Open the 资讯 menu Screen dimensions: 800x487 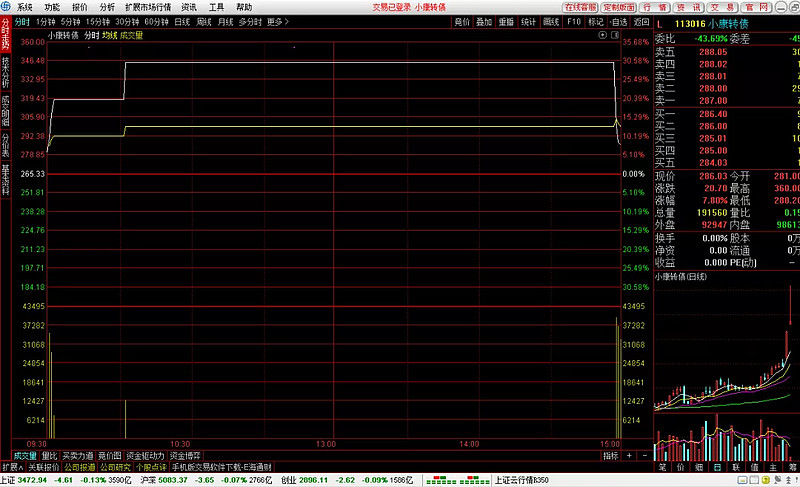click(x=189, y=7)
